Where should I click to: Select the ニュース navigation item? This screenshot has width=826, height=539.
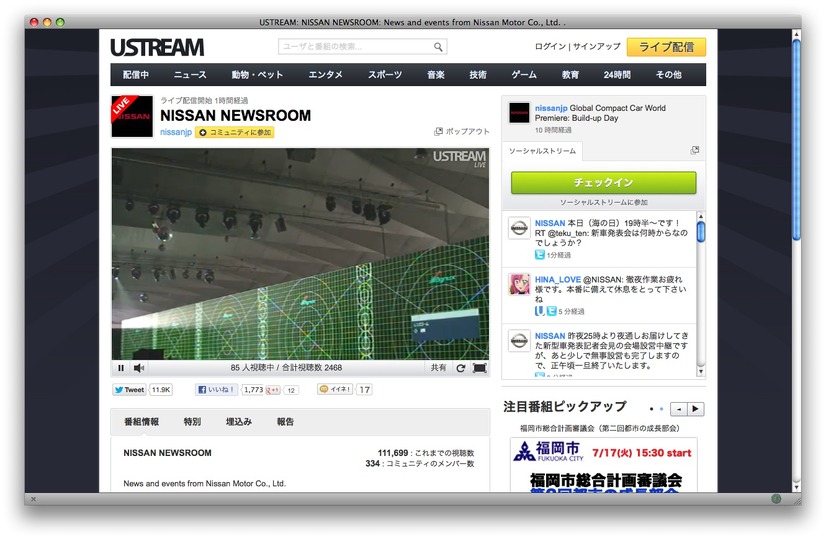tap(190, 75)
